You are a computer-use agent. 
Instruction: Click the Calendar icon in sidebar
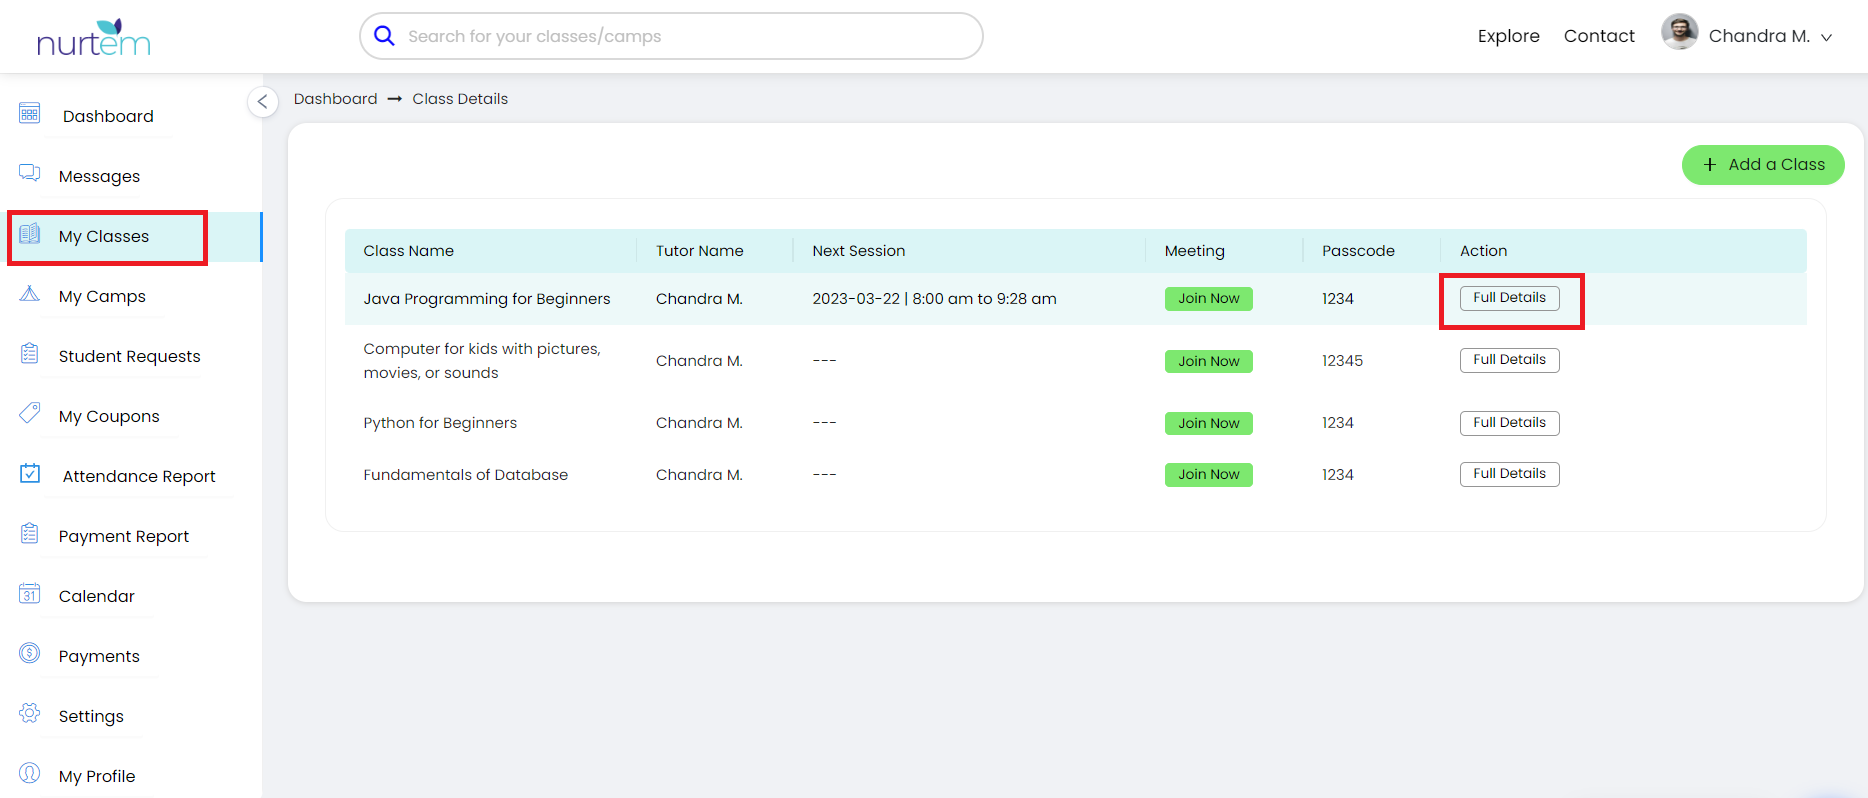pos(30,594)
